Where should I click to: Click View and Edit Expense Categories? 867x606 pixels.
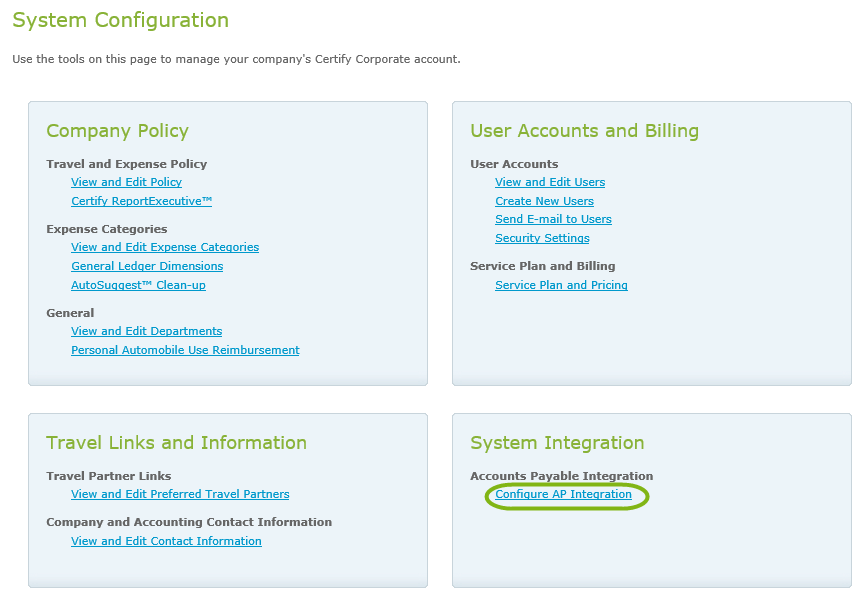165,247
